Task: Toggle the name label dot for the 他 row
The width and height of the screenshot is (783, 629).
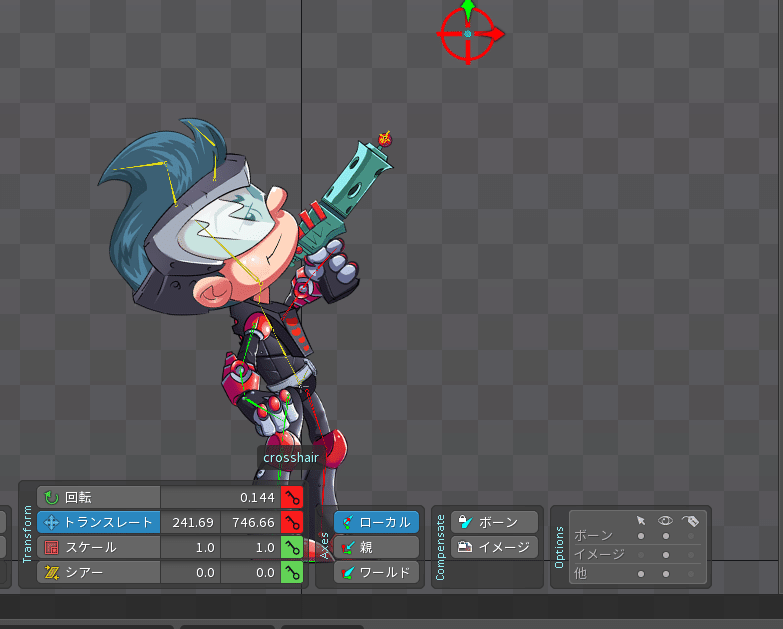Action: coord(691,574)
